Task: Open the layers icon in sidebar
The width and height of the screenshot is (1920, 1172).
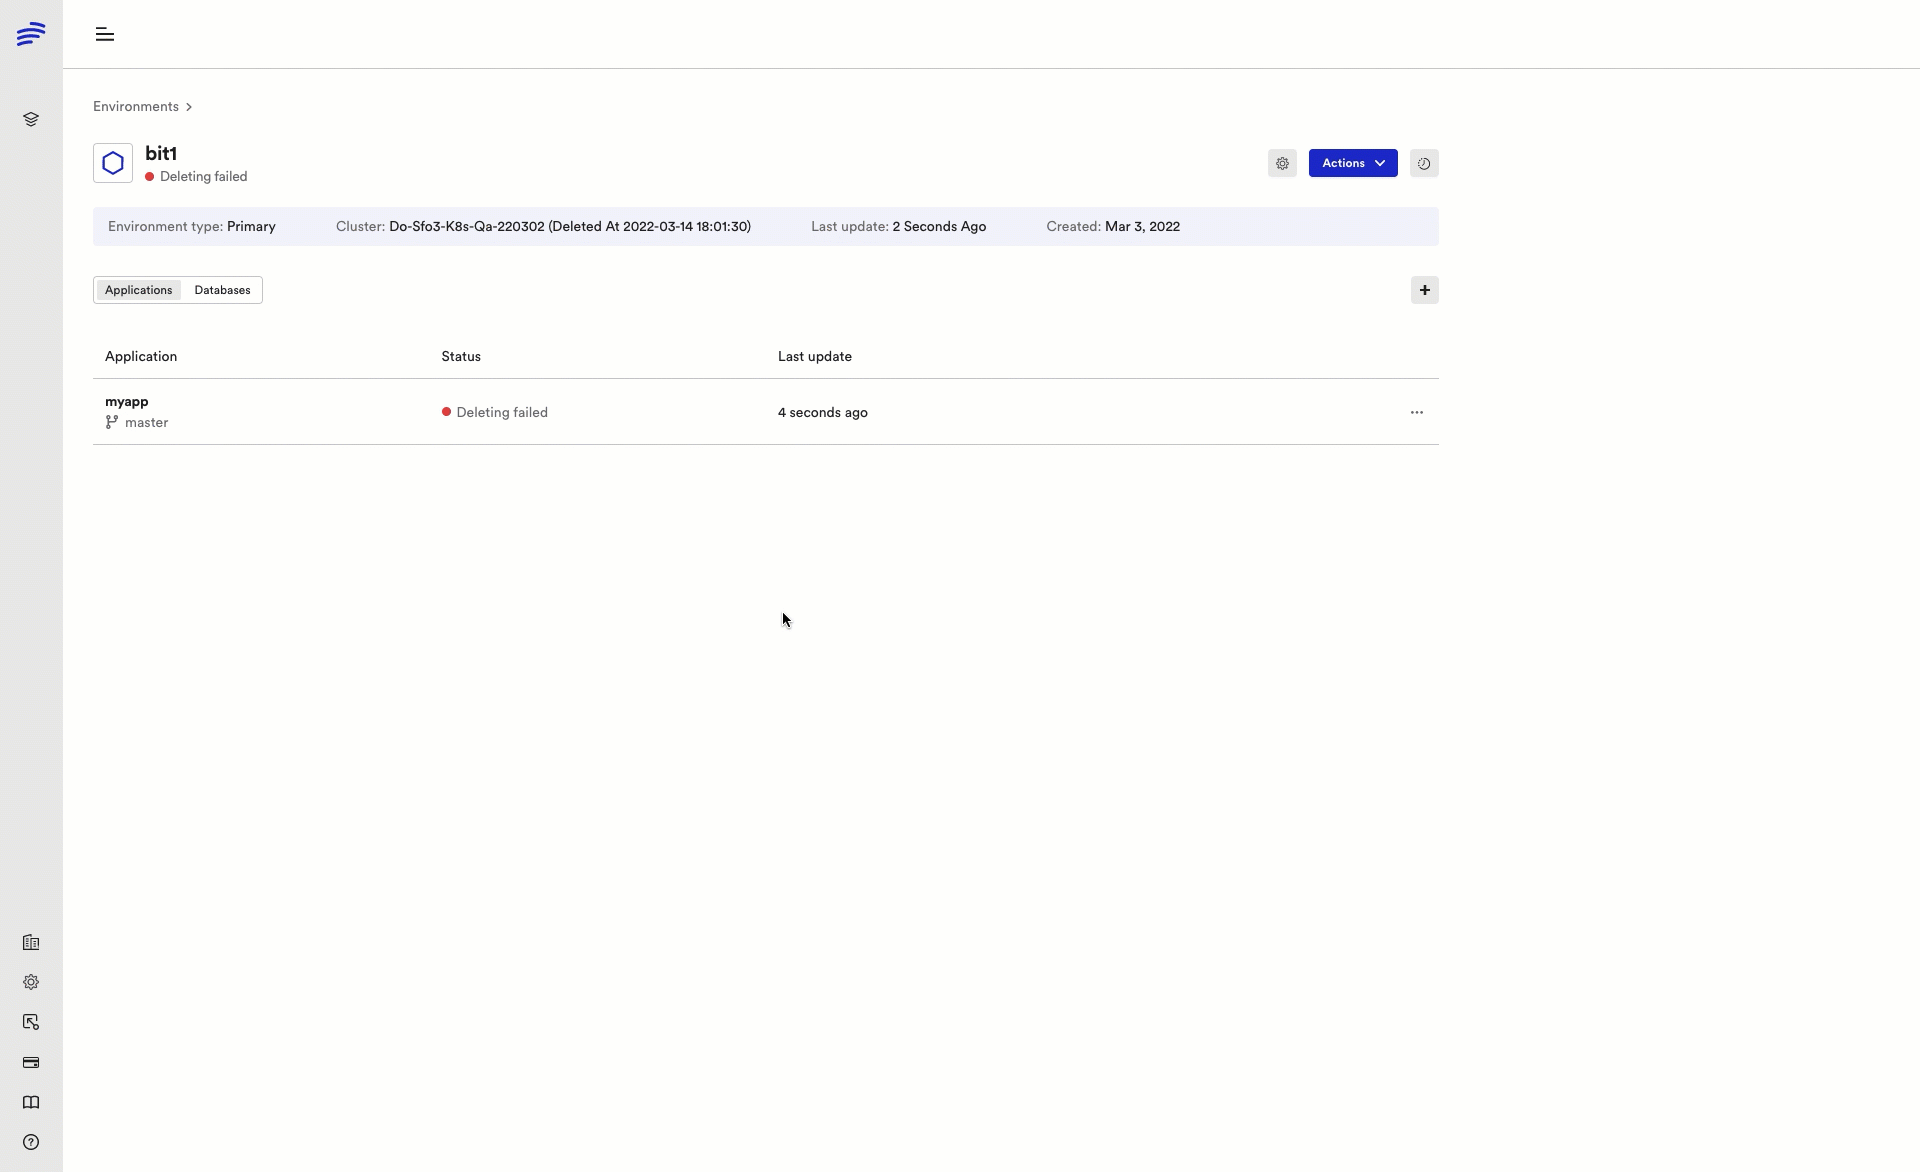Action: coord(31,119)
